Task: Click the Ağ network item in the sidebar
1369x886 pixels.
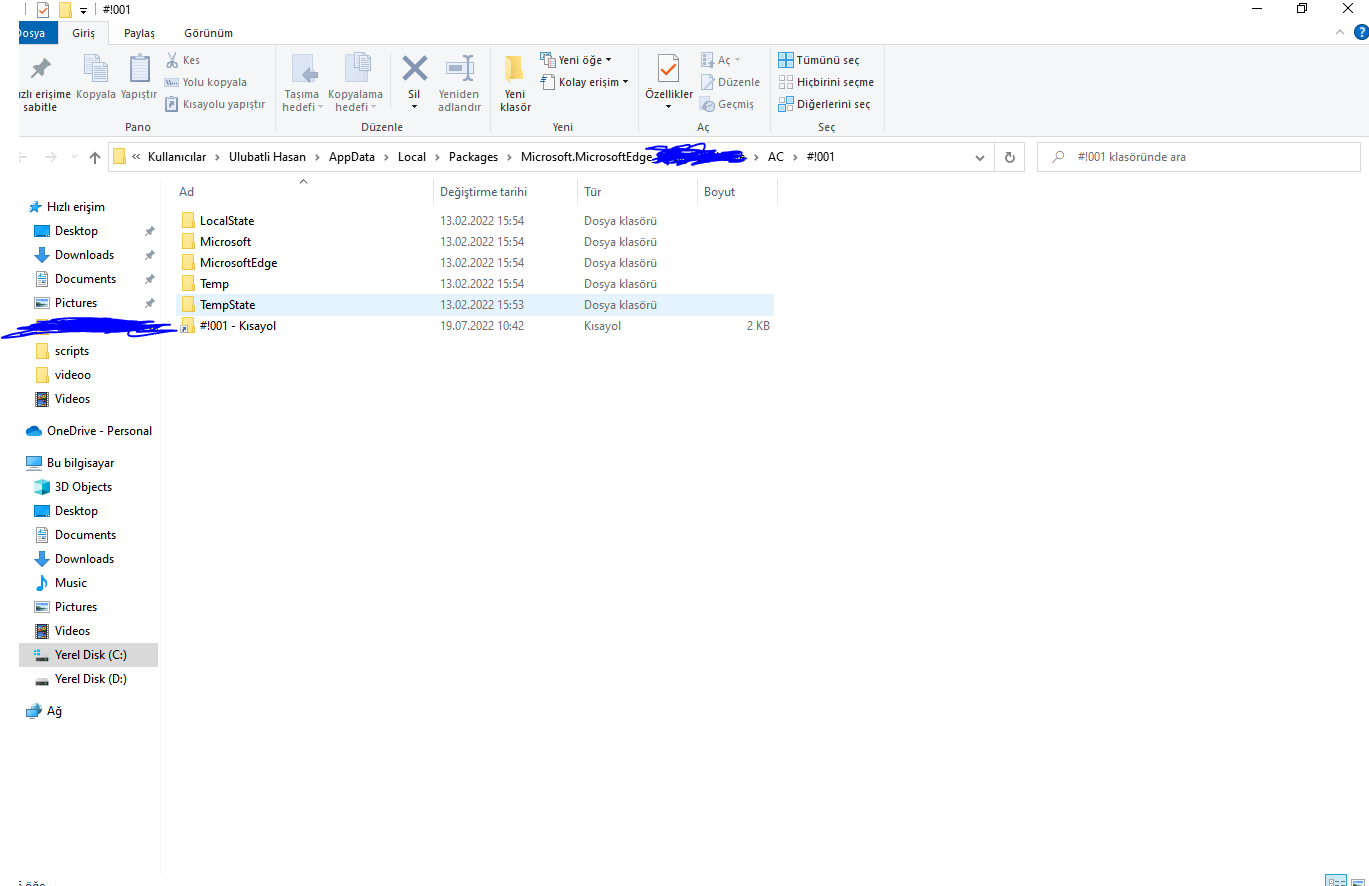Action: coord(44,711)
